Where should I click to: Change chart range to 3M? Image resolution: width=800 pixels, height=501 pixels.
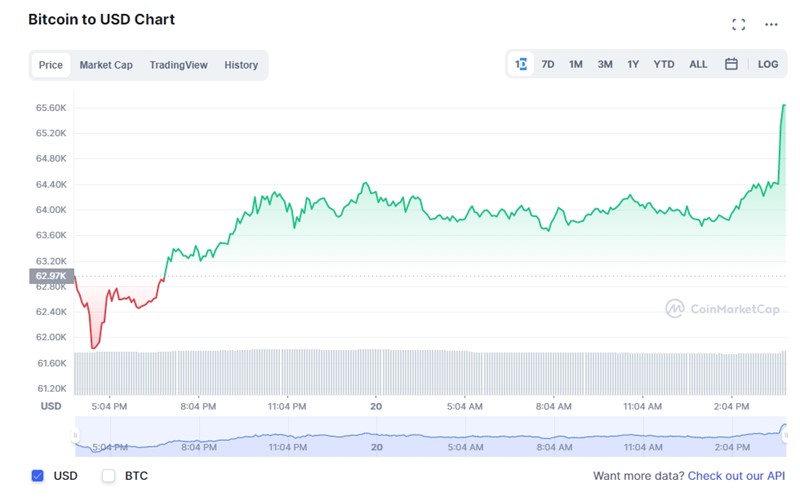605,64
